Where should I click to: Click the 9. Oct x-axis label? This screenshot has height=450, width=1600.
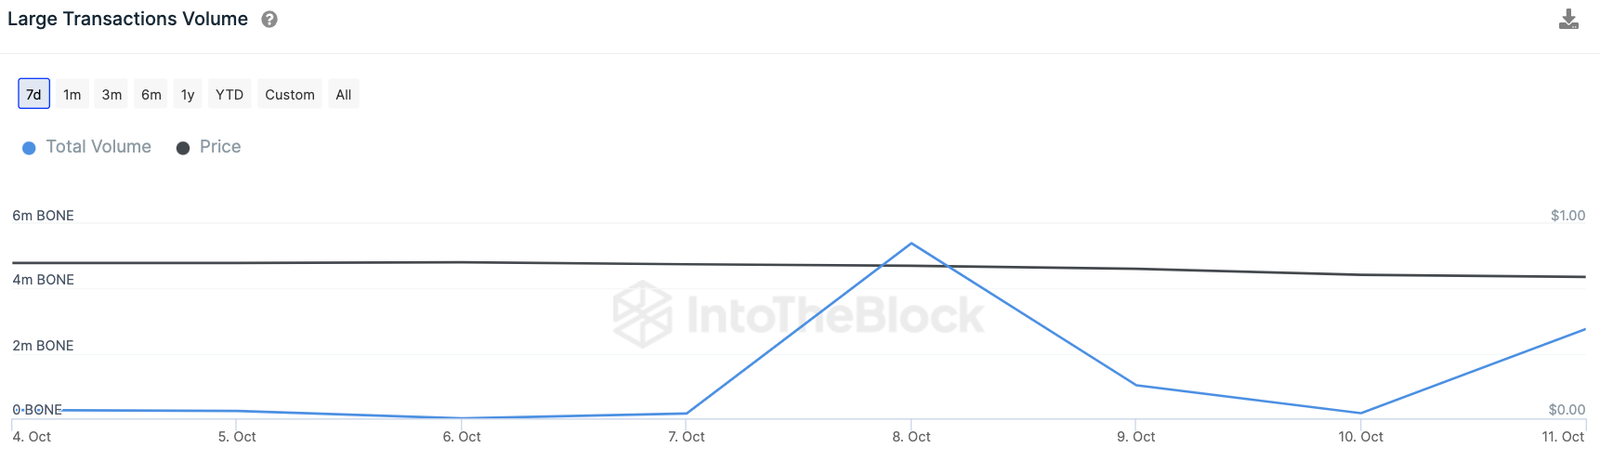tap(1136, 437)
